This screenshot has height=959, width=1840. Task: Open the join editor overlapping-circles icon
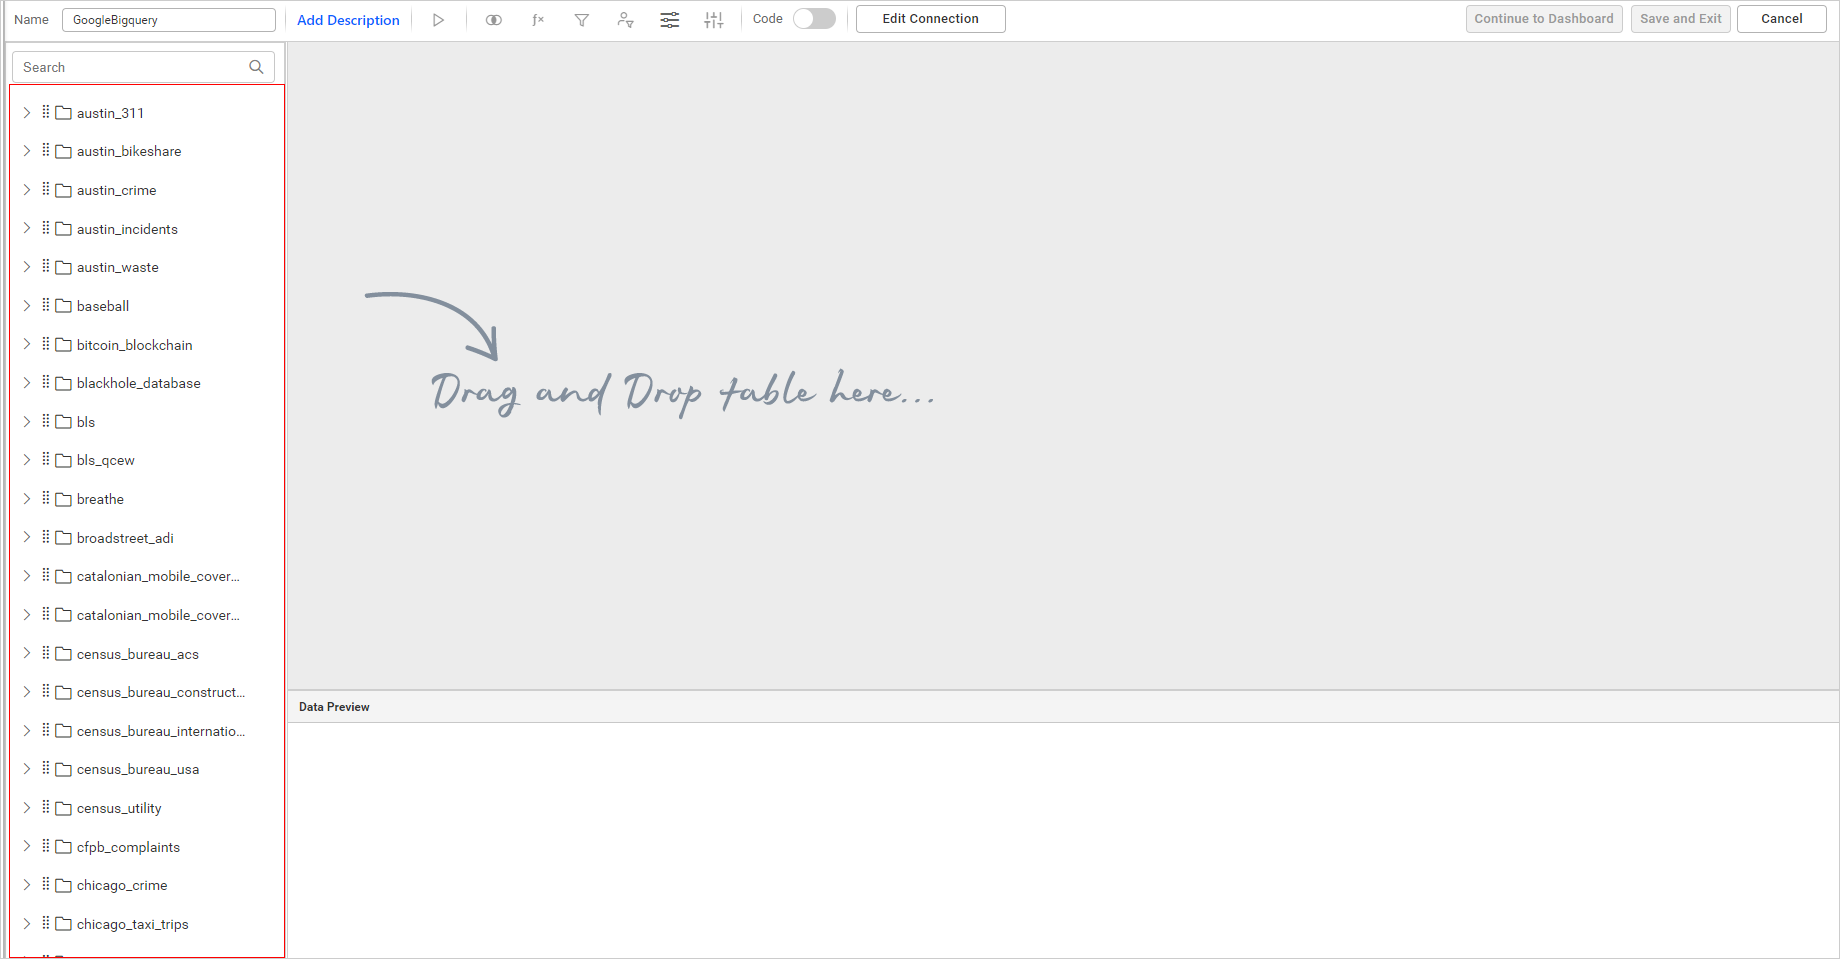point(493,20)
